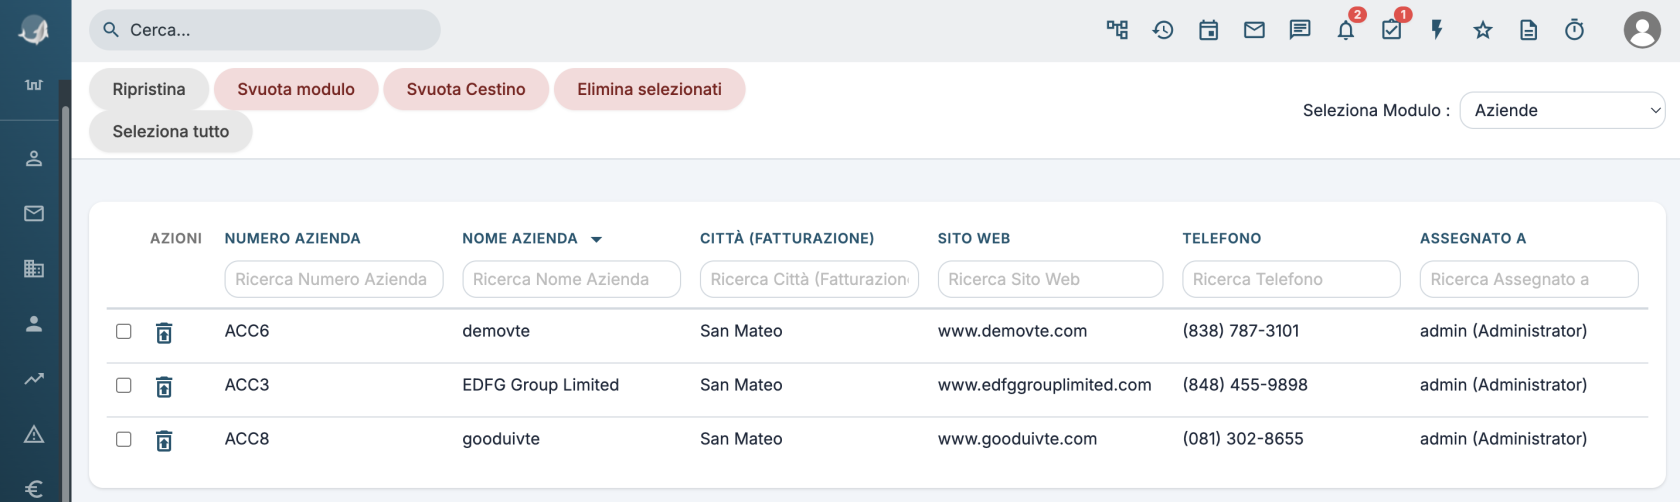This screenshot has width=1680, height=502.
Task: Sort by the Assegnato A column header
Action: click(x=1473, y=238)
